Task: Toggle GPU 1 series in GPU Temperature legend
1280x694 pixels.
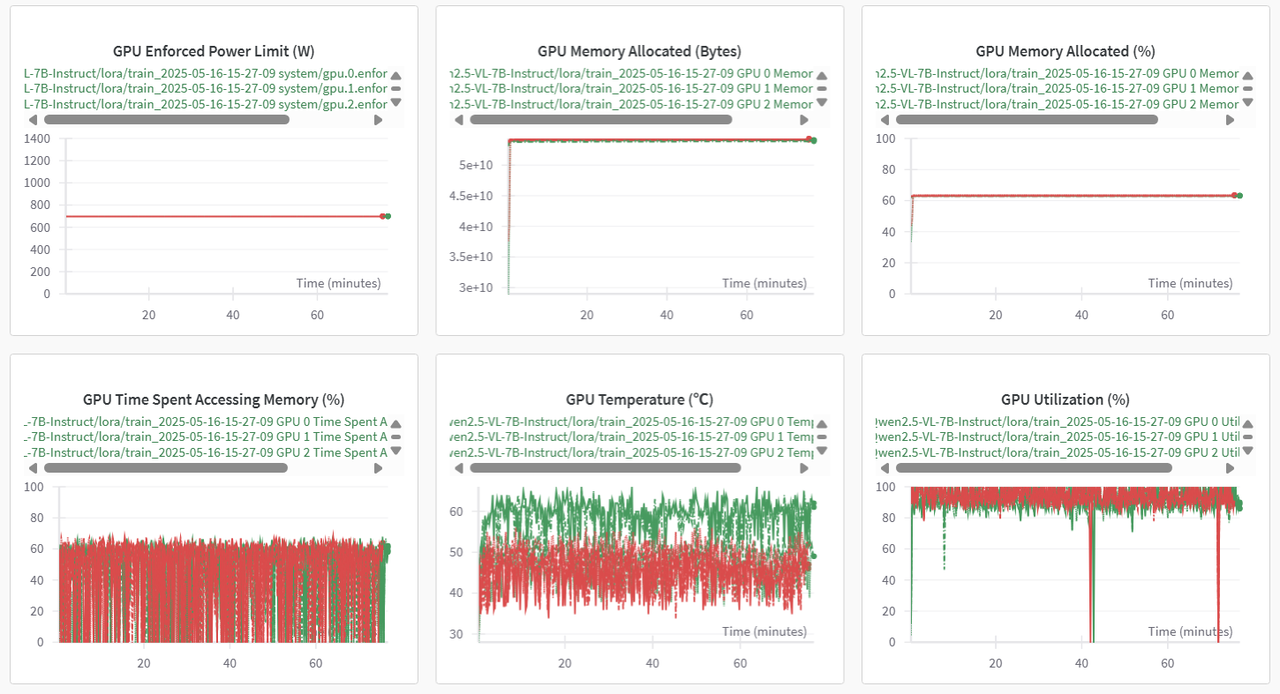Action: [632, 437]
